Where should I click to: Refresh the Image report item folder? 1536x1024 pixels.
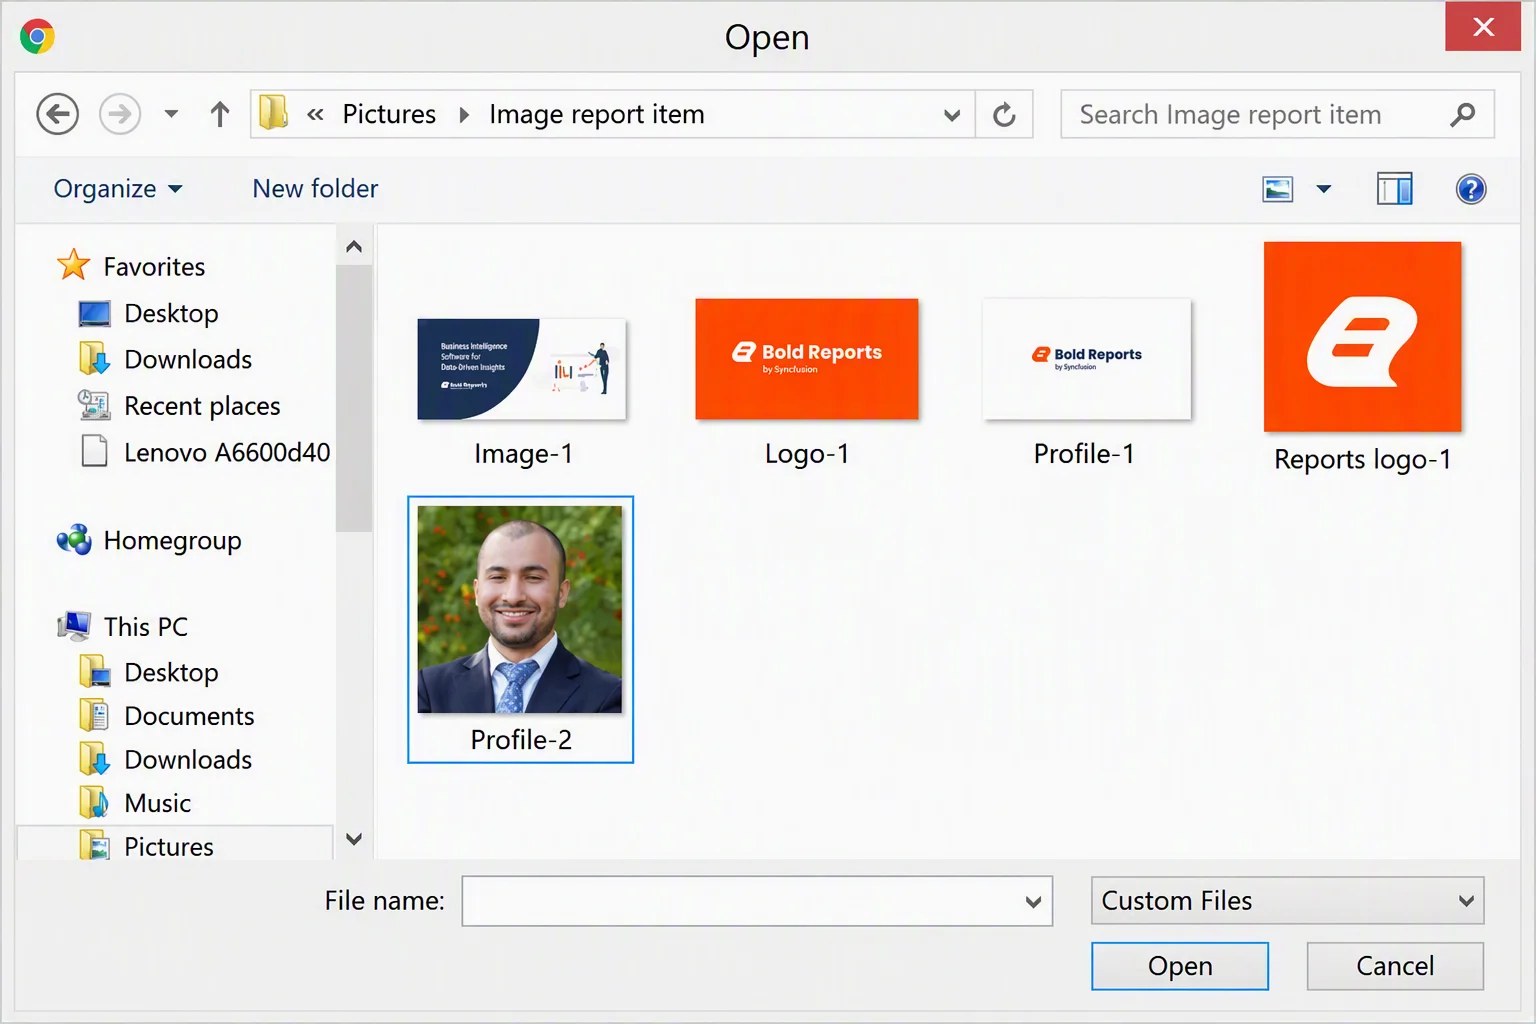[x=1004, y=114]
